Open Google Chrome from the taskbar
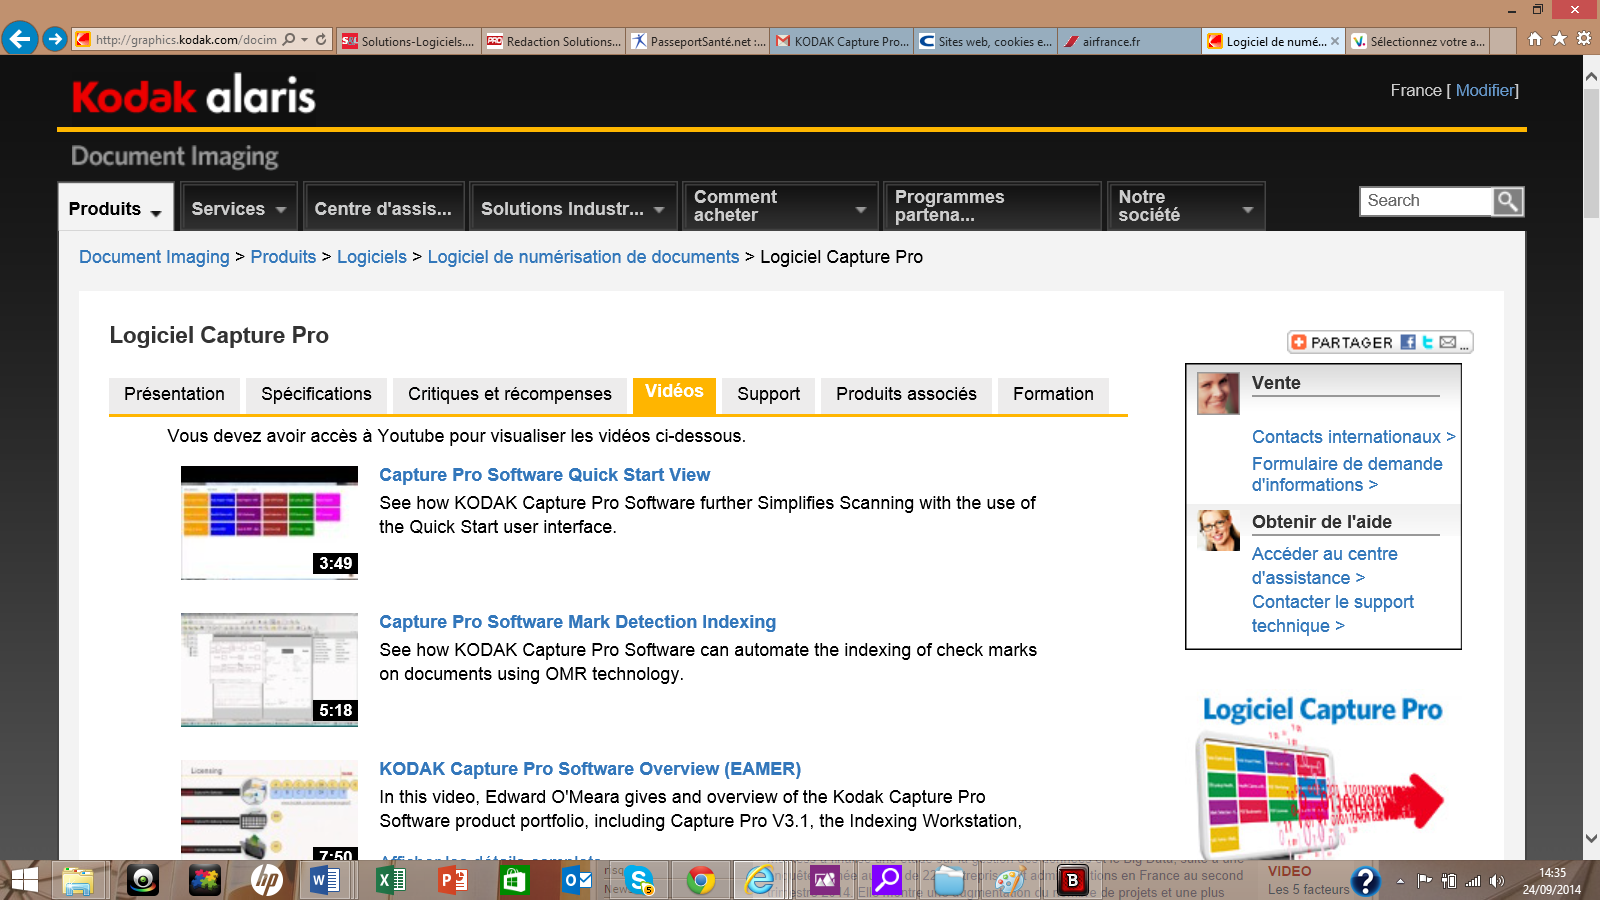This screenshot has width=1600, height=900. (701, 880)
